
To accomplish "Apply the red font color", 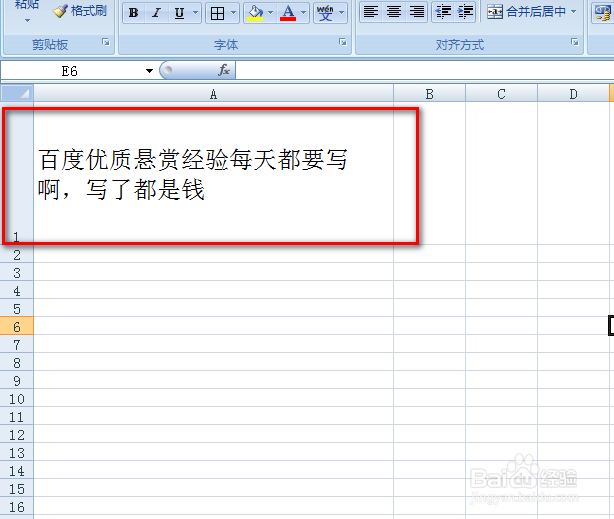I will tap(288, 13).
